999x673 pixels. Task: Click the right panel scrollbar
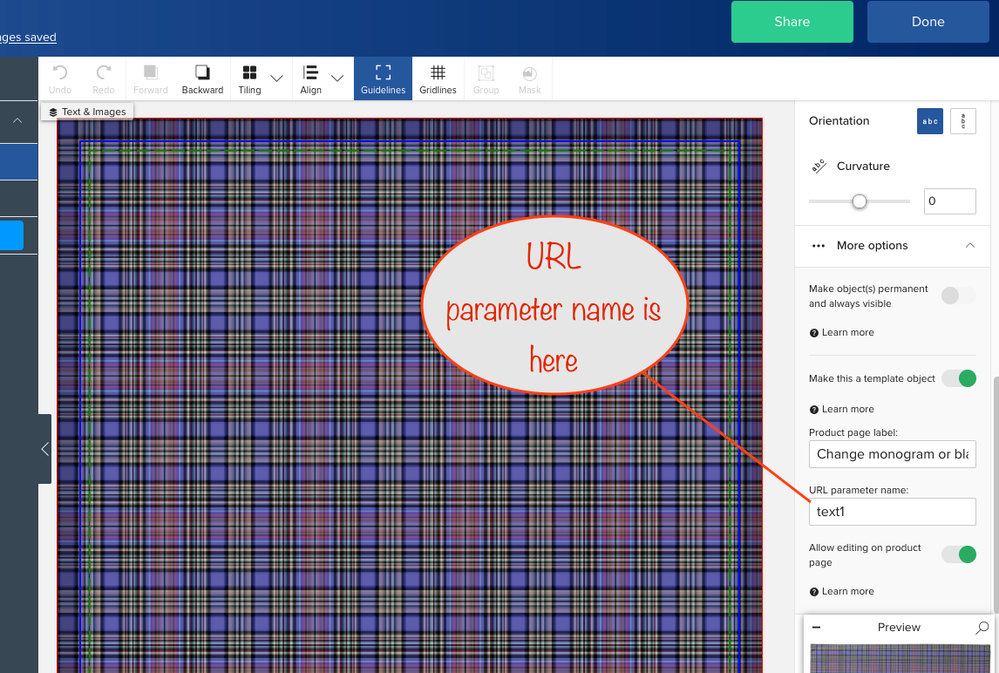tap(995, 494)
